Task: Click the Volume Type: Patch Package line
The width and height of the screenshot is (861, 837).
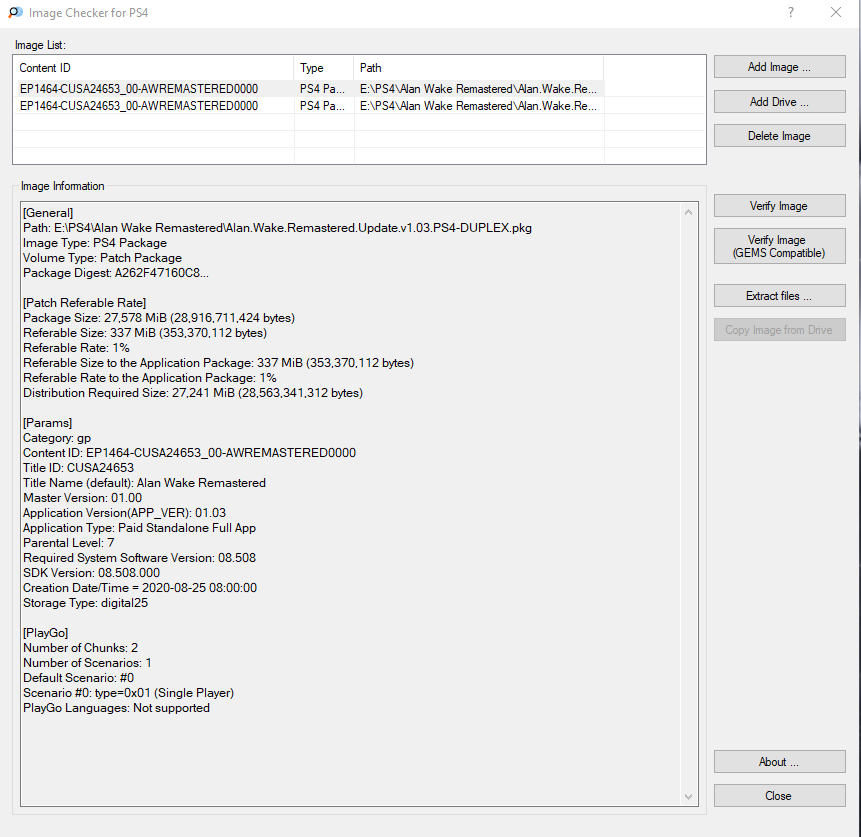Action: coord(102,258)
